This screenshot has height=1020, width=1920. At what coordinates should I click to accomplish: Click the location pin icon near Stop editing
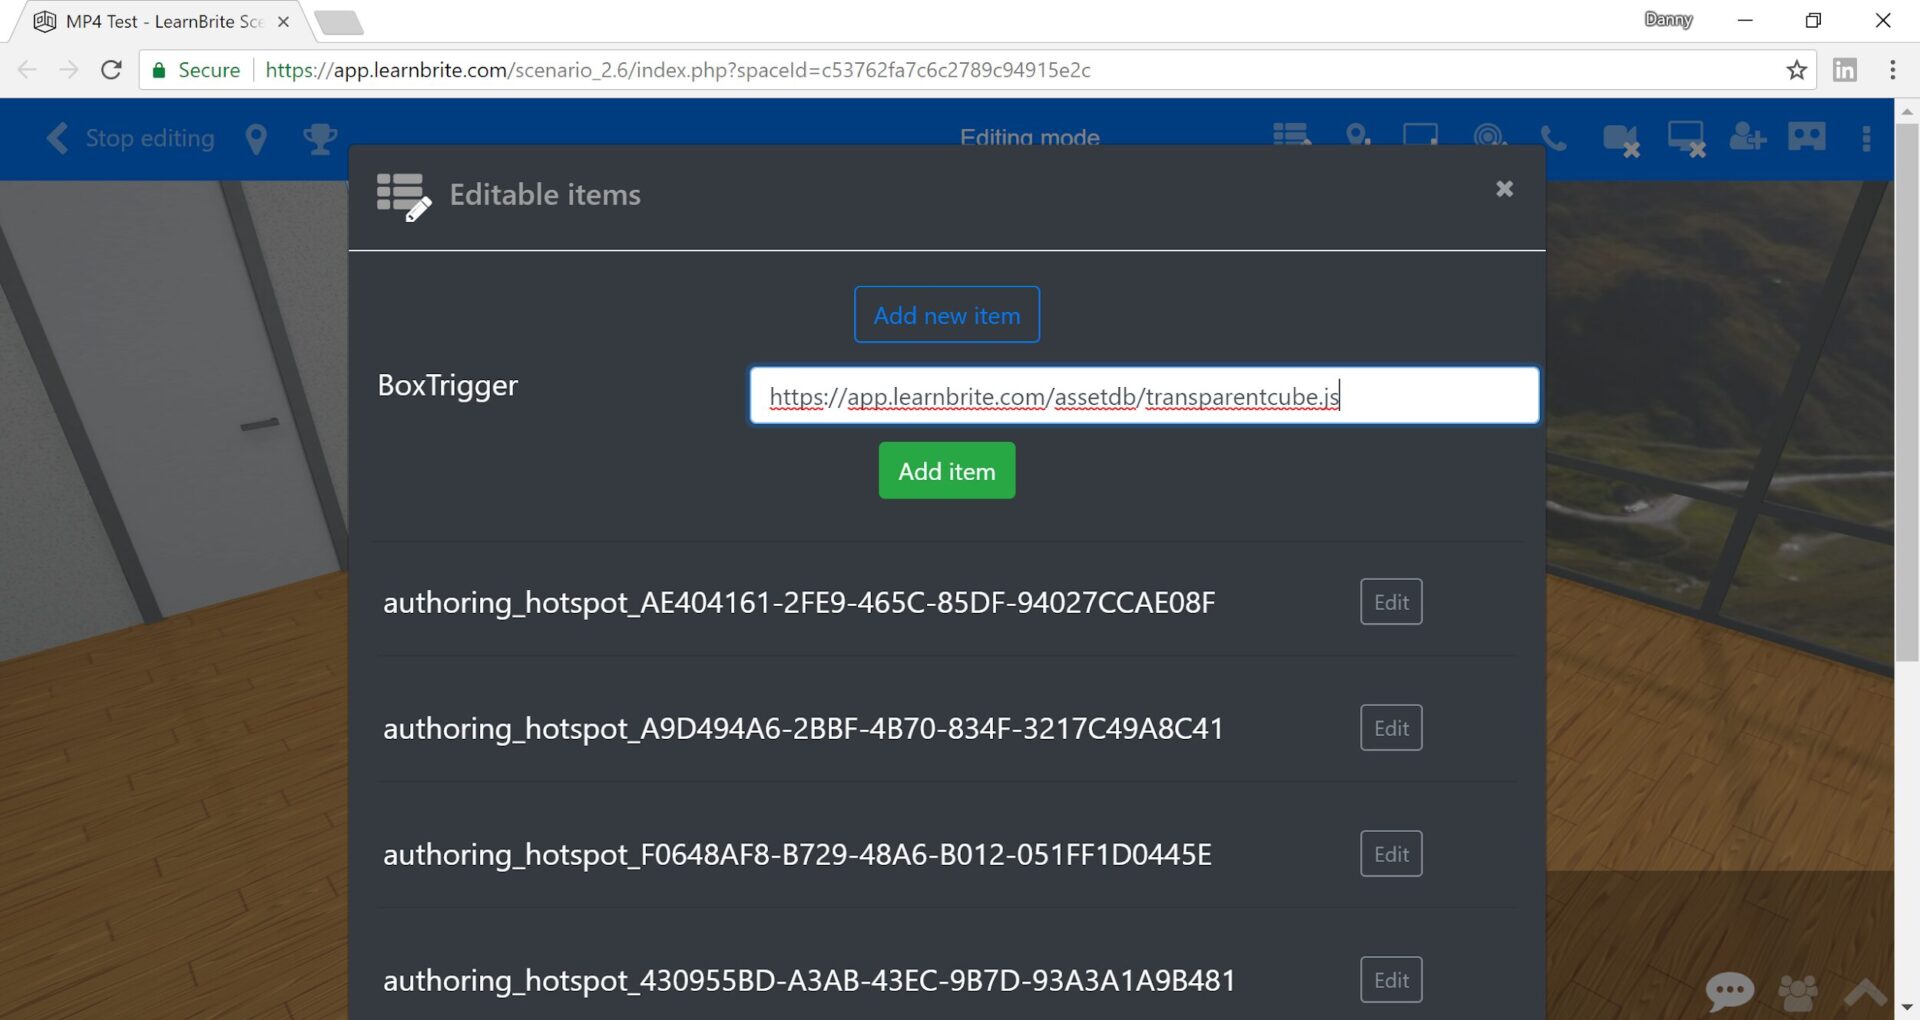click(x=256, y=139)
